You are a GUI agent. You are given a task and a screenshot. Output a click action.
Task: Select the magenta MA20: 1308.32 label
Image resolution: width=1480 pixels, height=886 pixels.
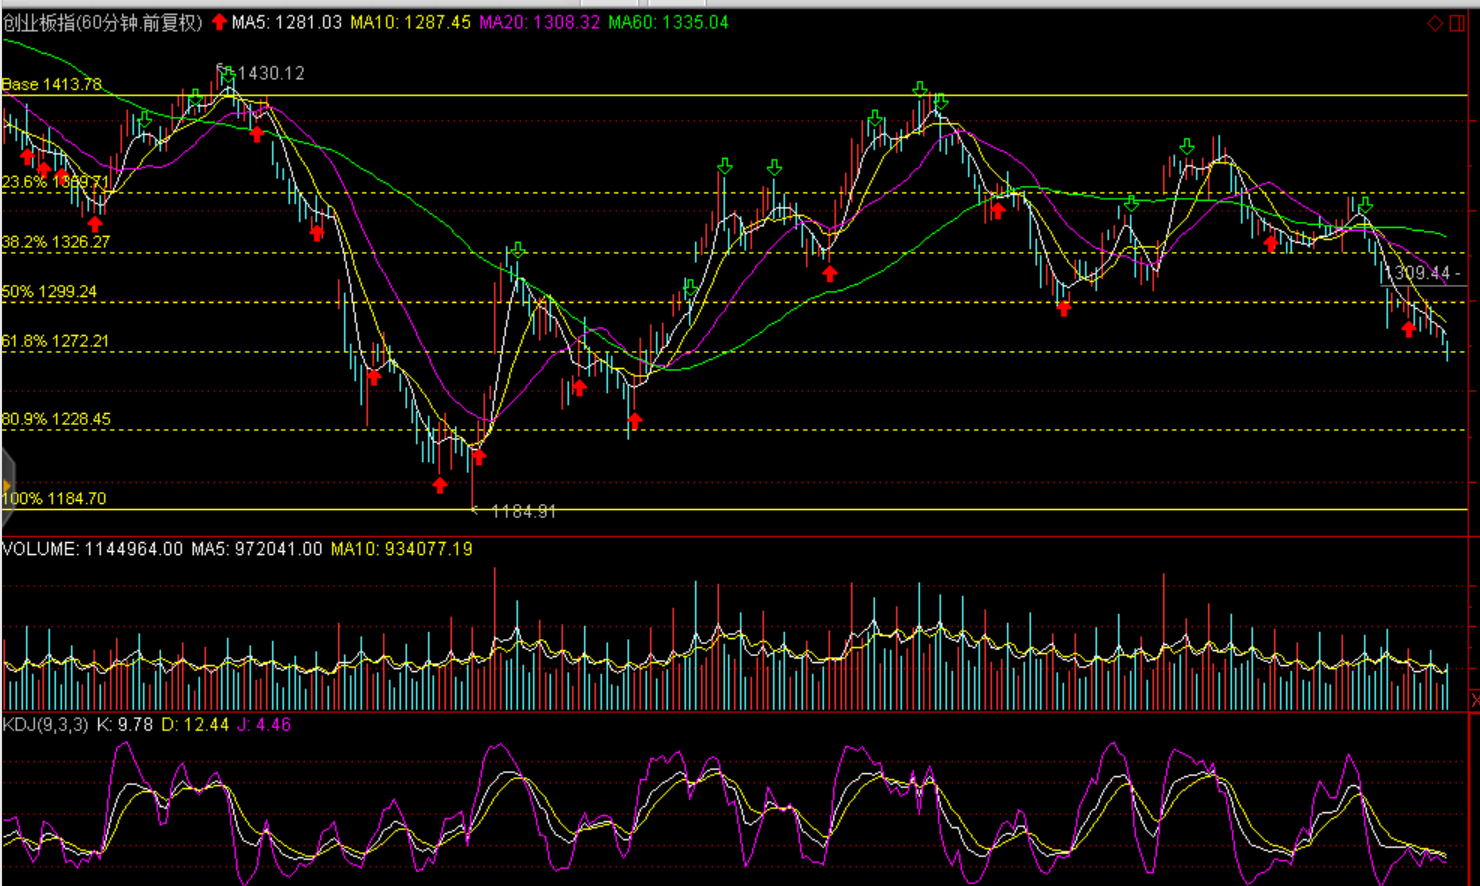click(x=540, y=22)
